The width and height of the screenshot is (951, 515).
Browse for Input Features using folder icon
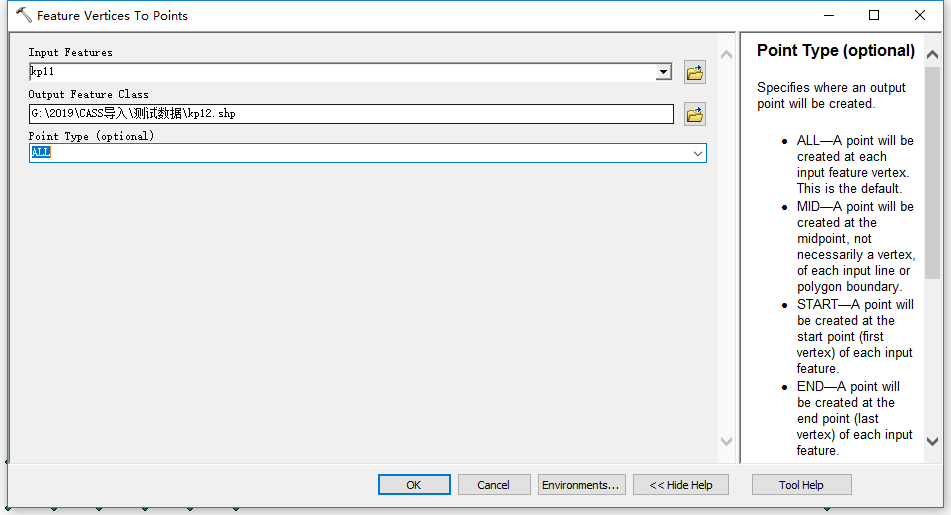(x=694, y=72)
